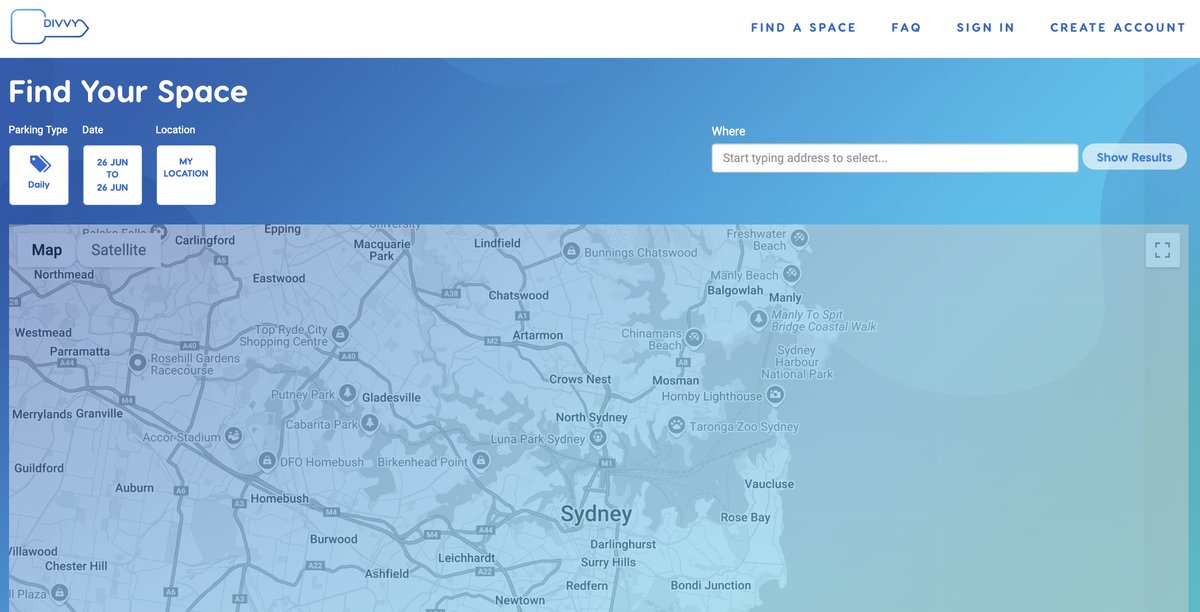Image resolution: width=1200 pixels, height=612 pixels.
Task: Click the Ashfield map label
Action: (x=386, y=574)
